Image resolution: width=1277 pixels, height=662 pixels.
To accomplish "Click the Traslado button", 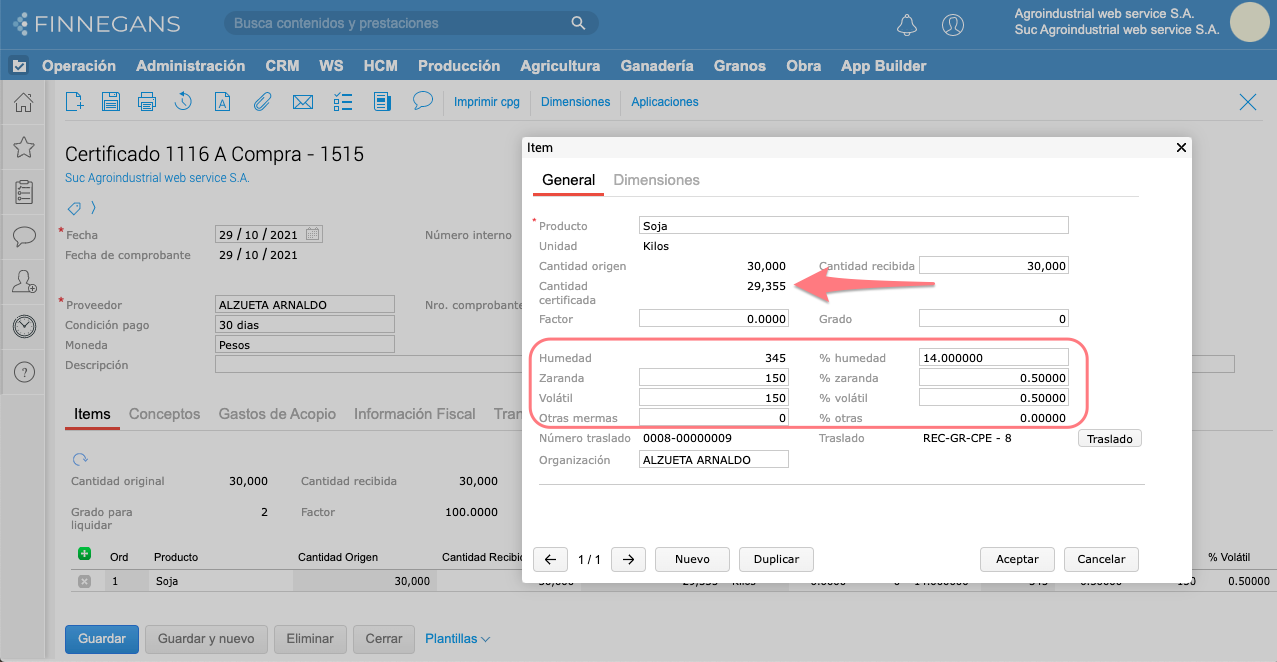I will pos(1109,438).
